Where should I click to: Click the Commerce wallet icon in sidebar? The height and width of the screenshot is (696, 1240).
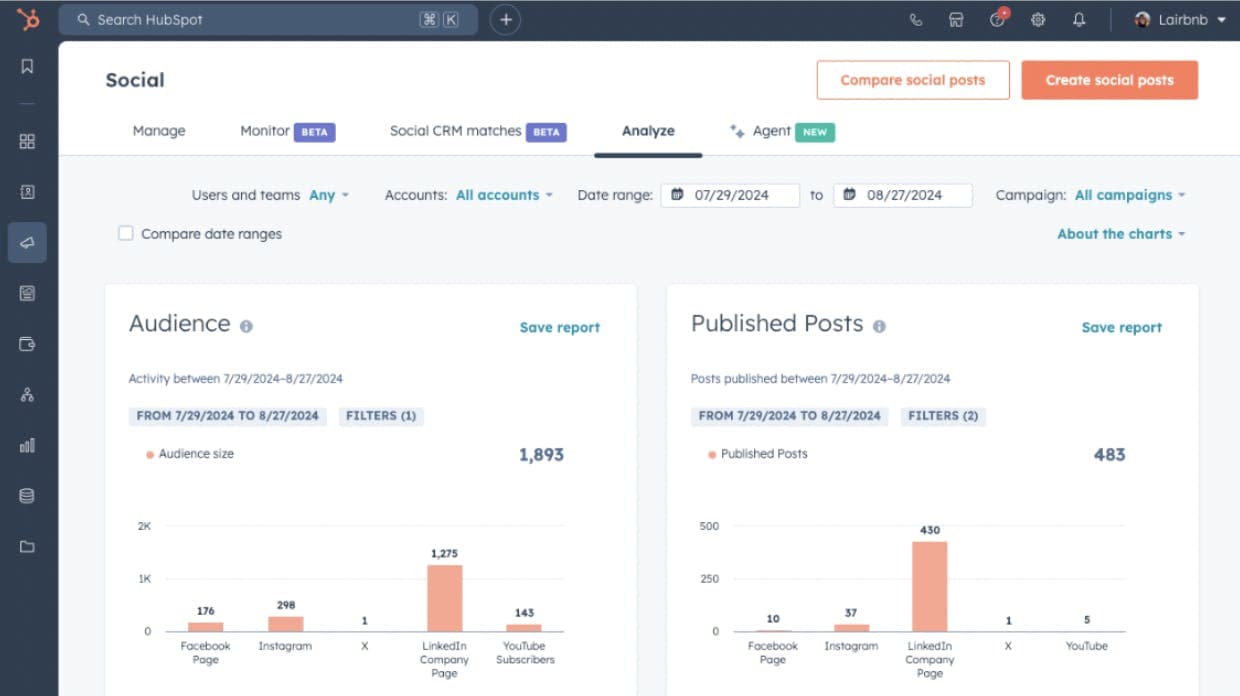coord(28,343)
